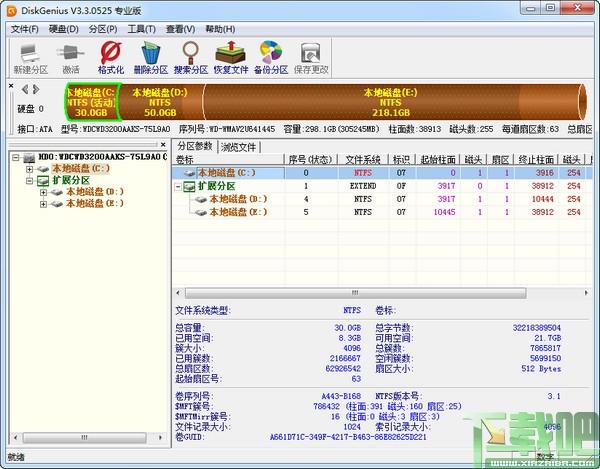
Task: Click the 起始柱面 column header
Action: [x=438, y=160]
